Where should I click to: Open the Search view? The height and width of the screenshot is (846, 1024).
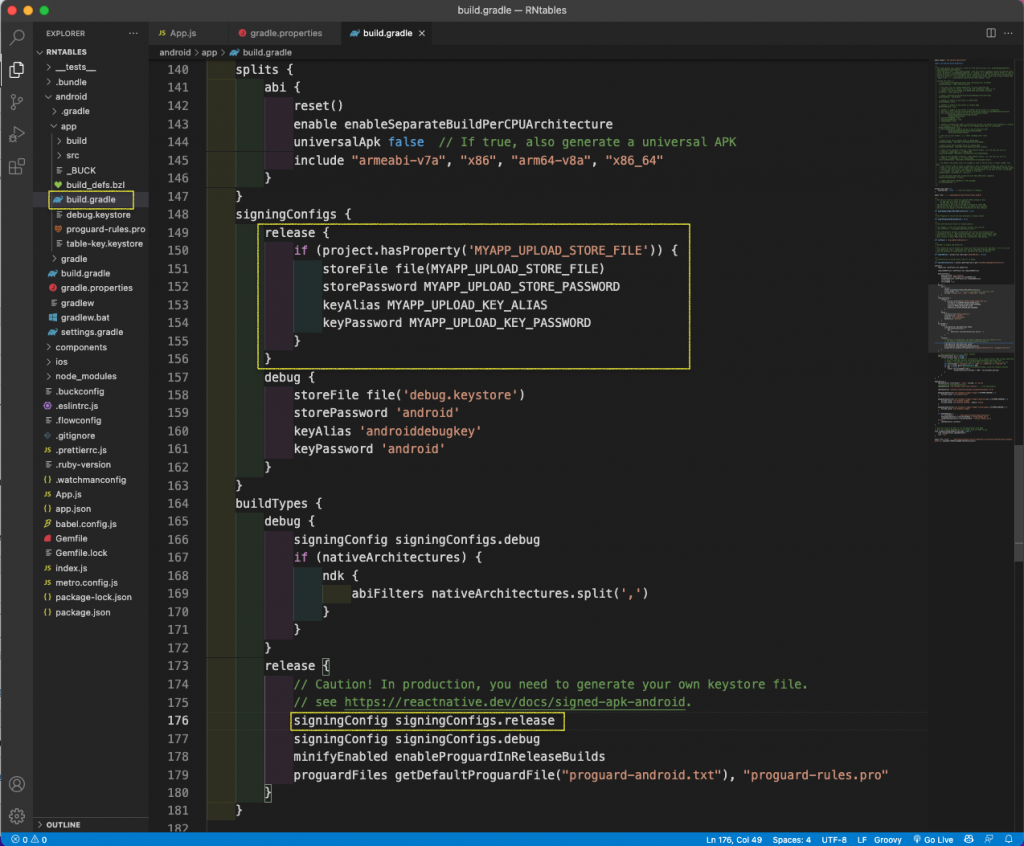16,36
